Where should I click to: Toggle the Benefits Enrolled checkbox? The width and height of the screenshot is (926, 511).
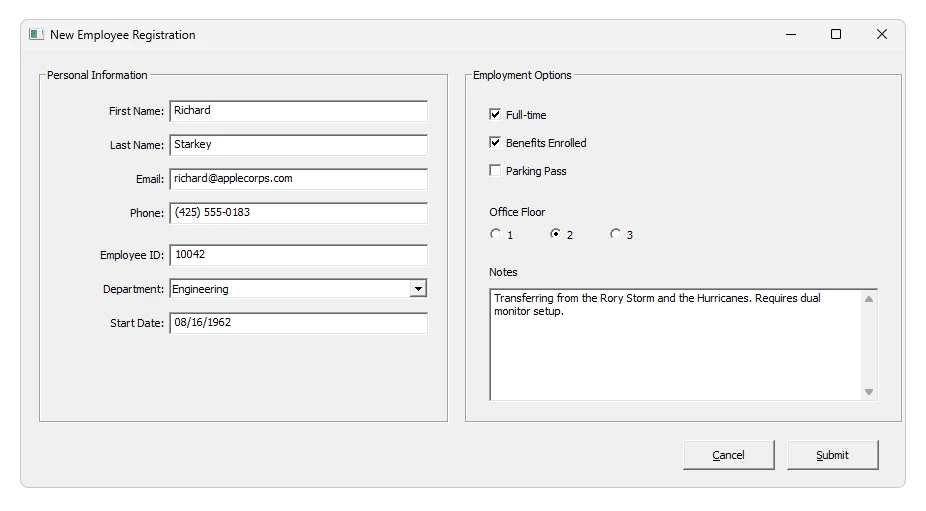point(495,143)
